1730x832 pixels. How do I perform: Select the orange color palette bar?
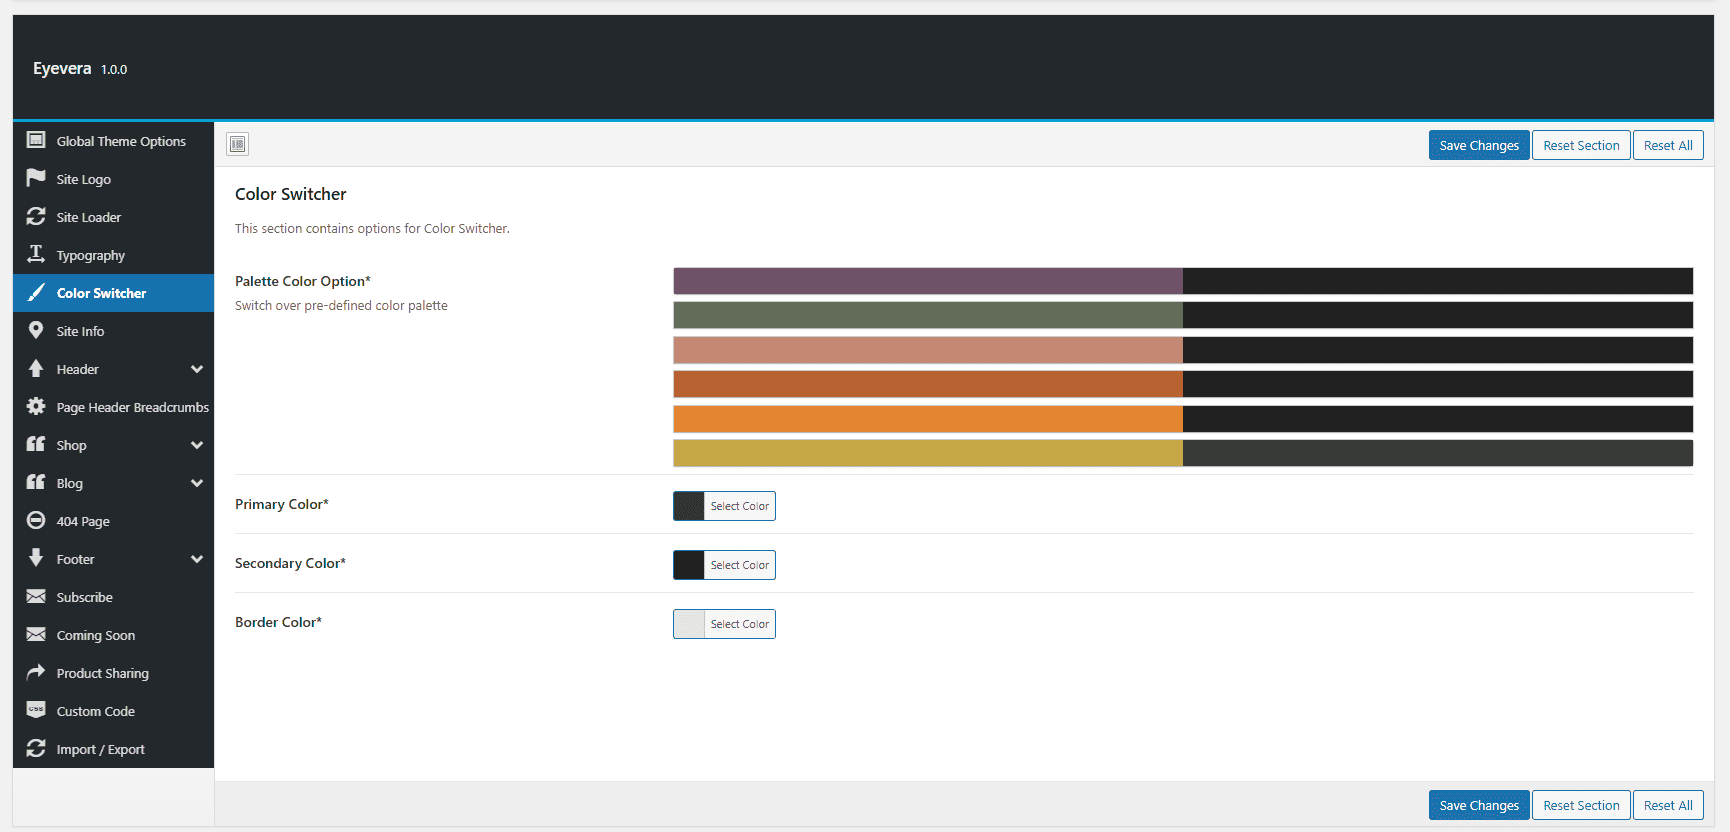[1183, 419]
